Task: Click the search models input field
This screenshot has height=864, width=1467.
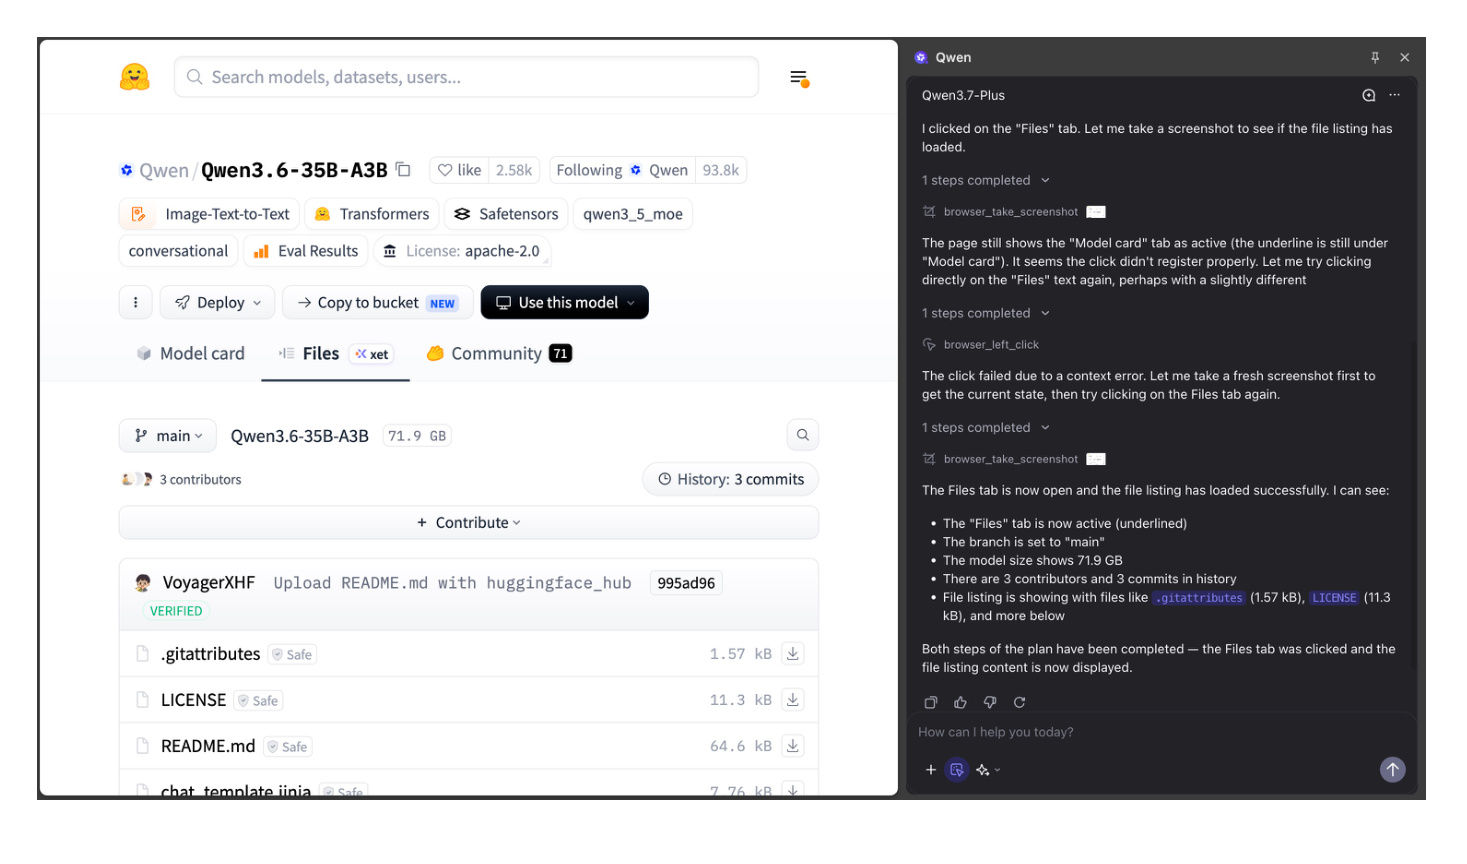Action: click(466, 77)
